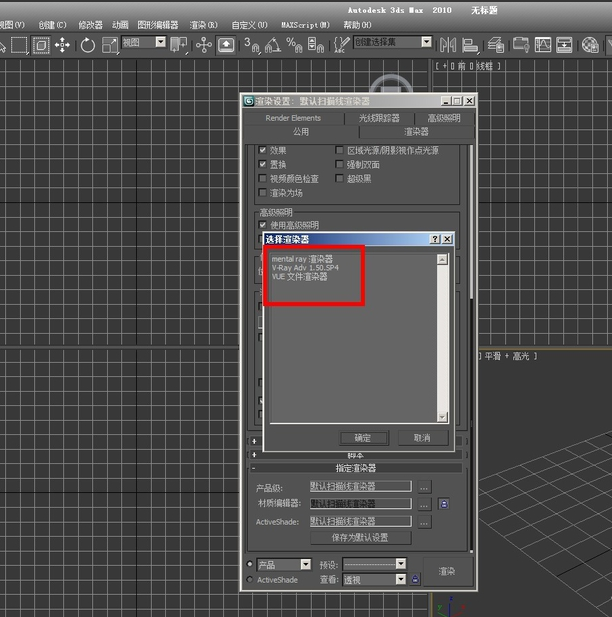Click the lock icon beside 查看 dropdown
Screen dimensions: 612x617
415,579
